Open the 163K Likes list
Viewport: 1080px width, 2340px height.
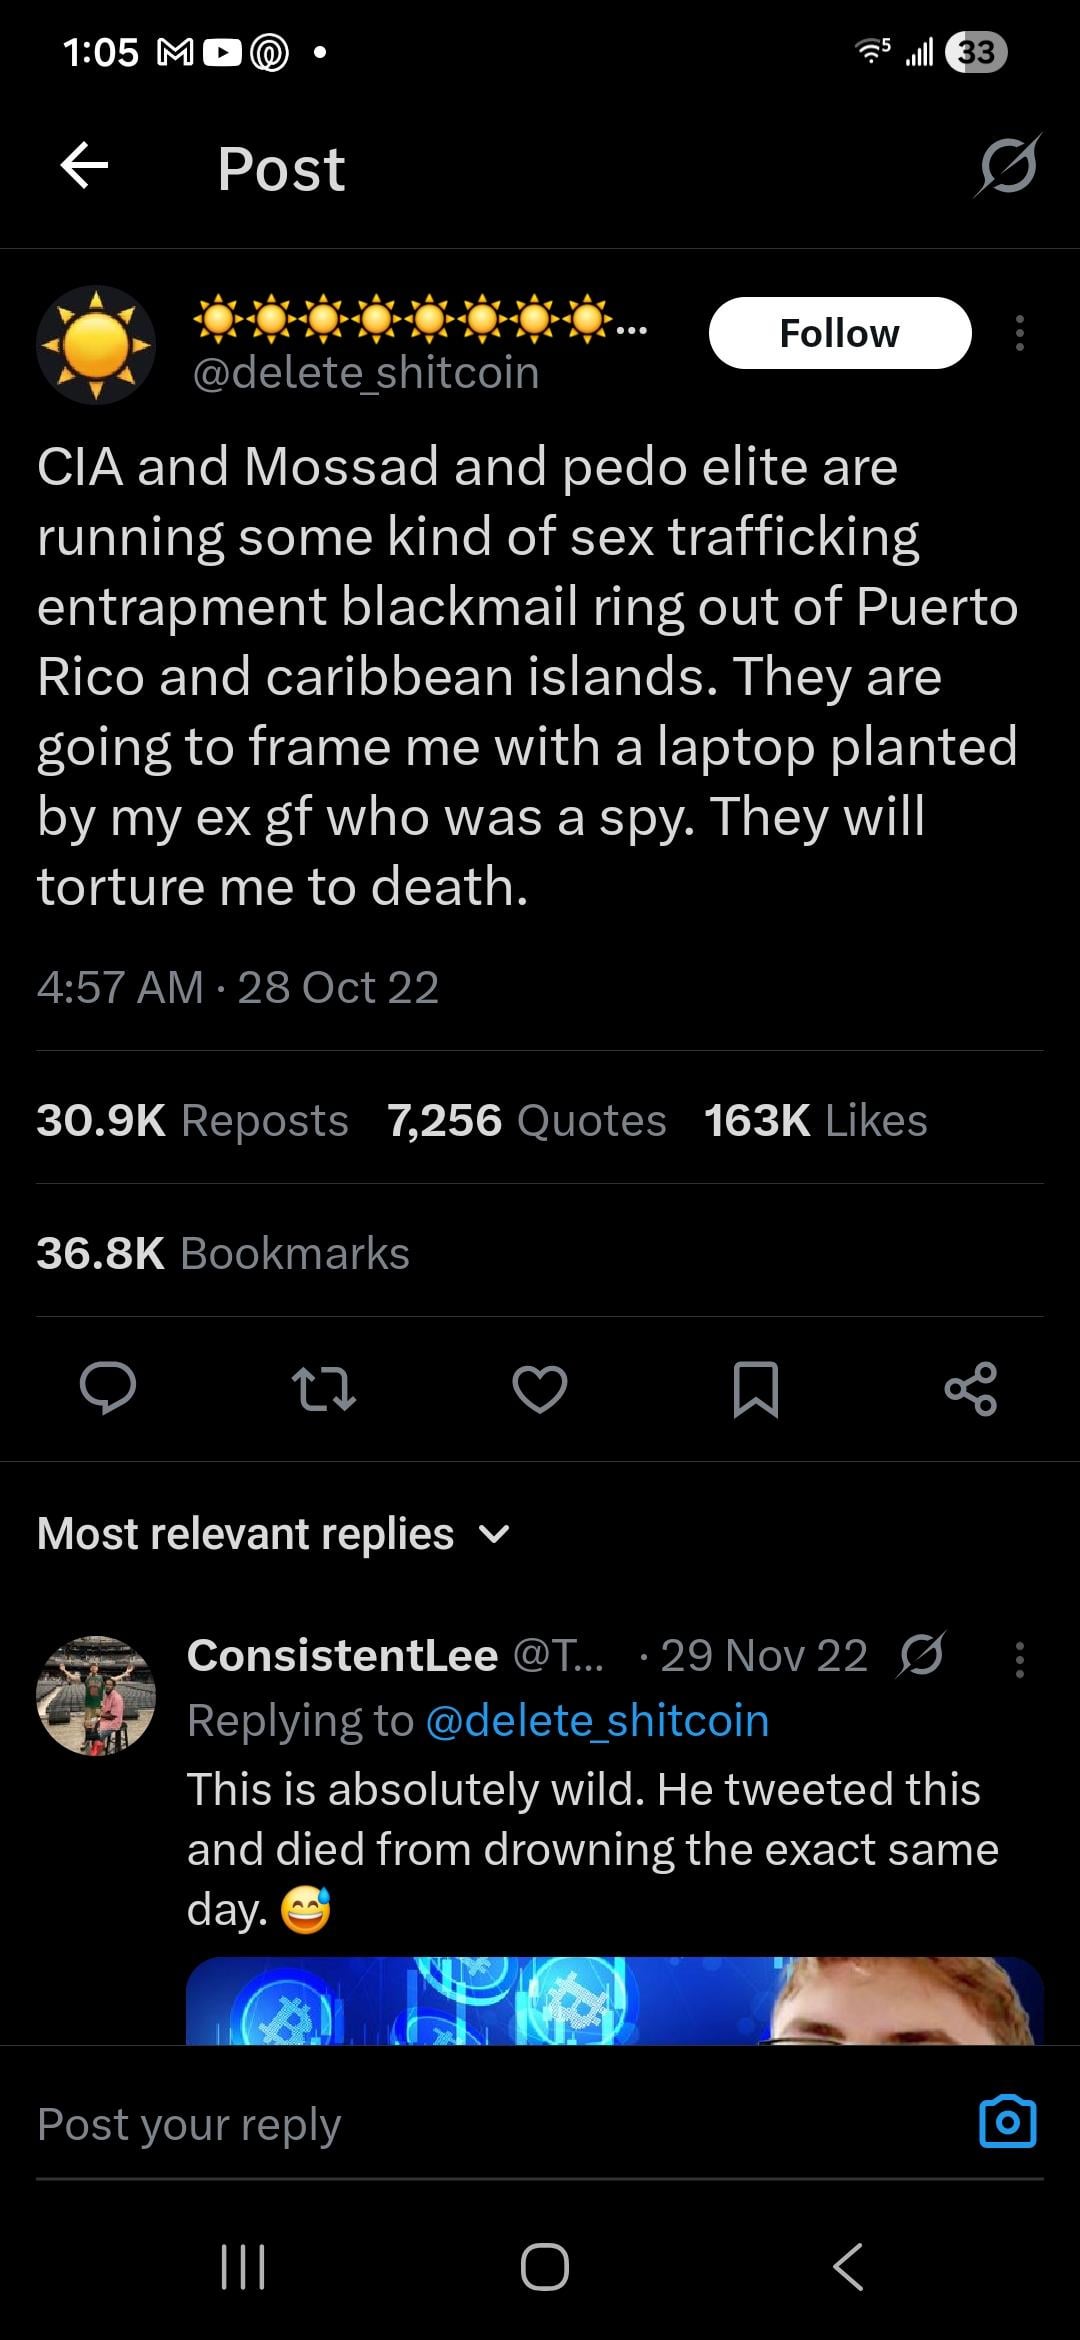(x=815, y=1120)
